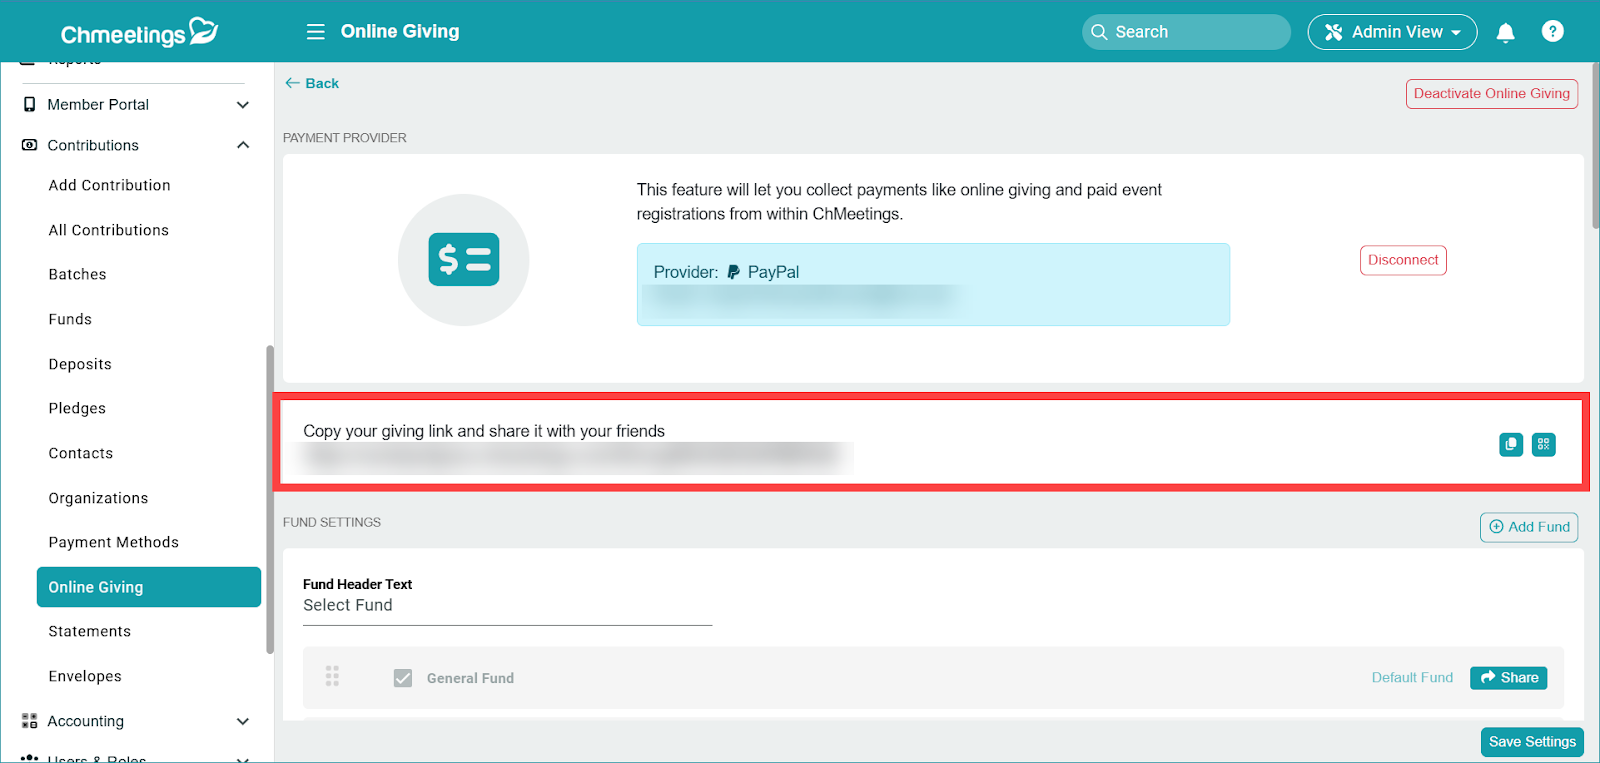
Task: Click the hamburger menu icon
Action: coord(315,32)
